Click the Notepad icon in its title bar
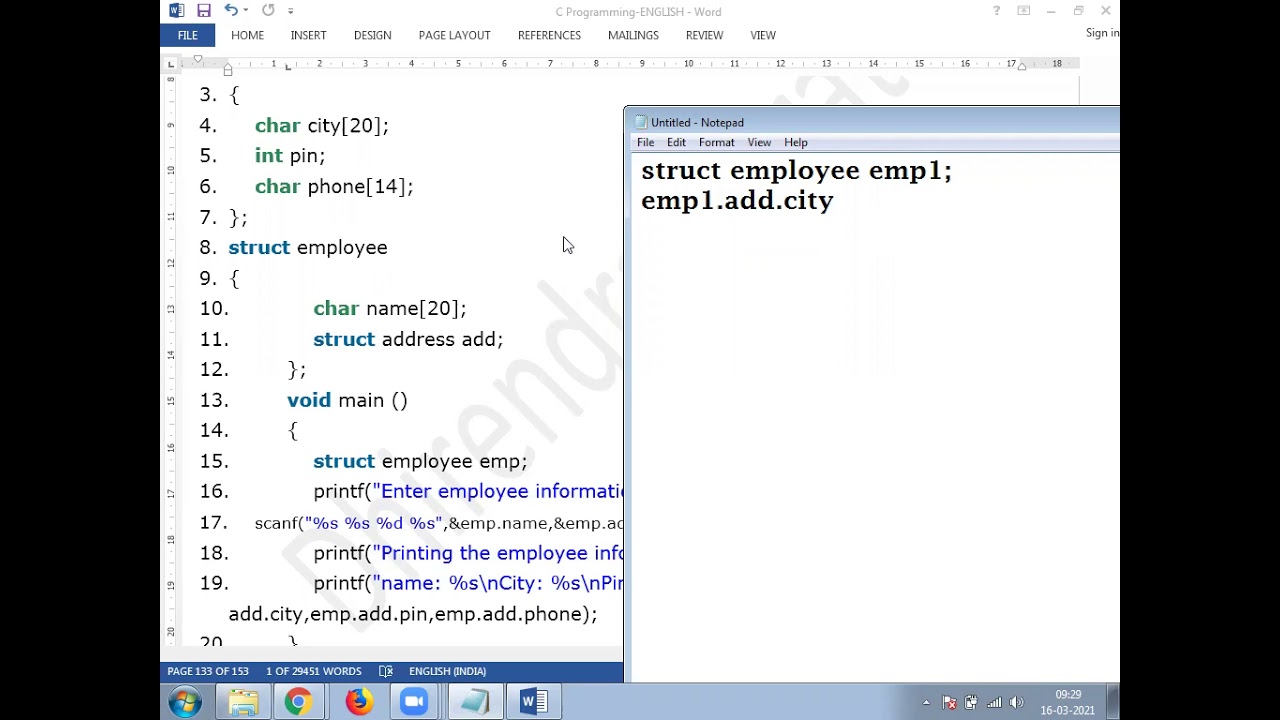 point(641,122)
